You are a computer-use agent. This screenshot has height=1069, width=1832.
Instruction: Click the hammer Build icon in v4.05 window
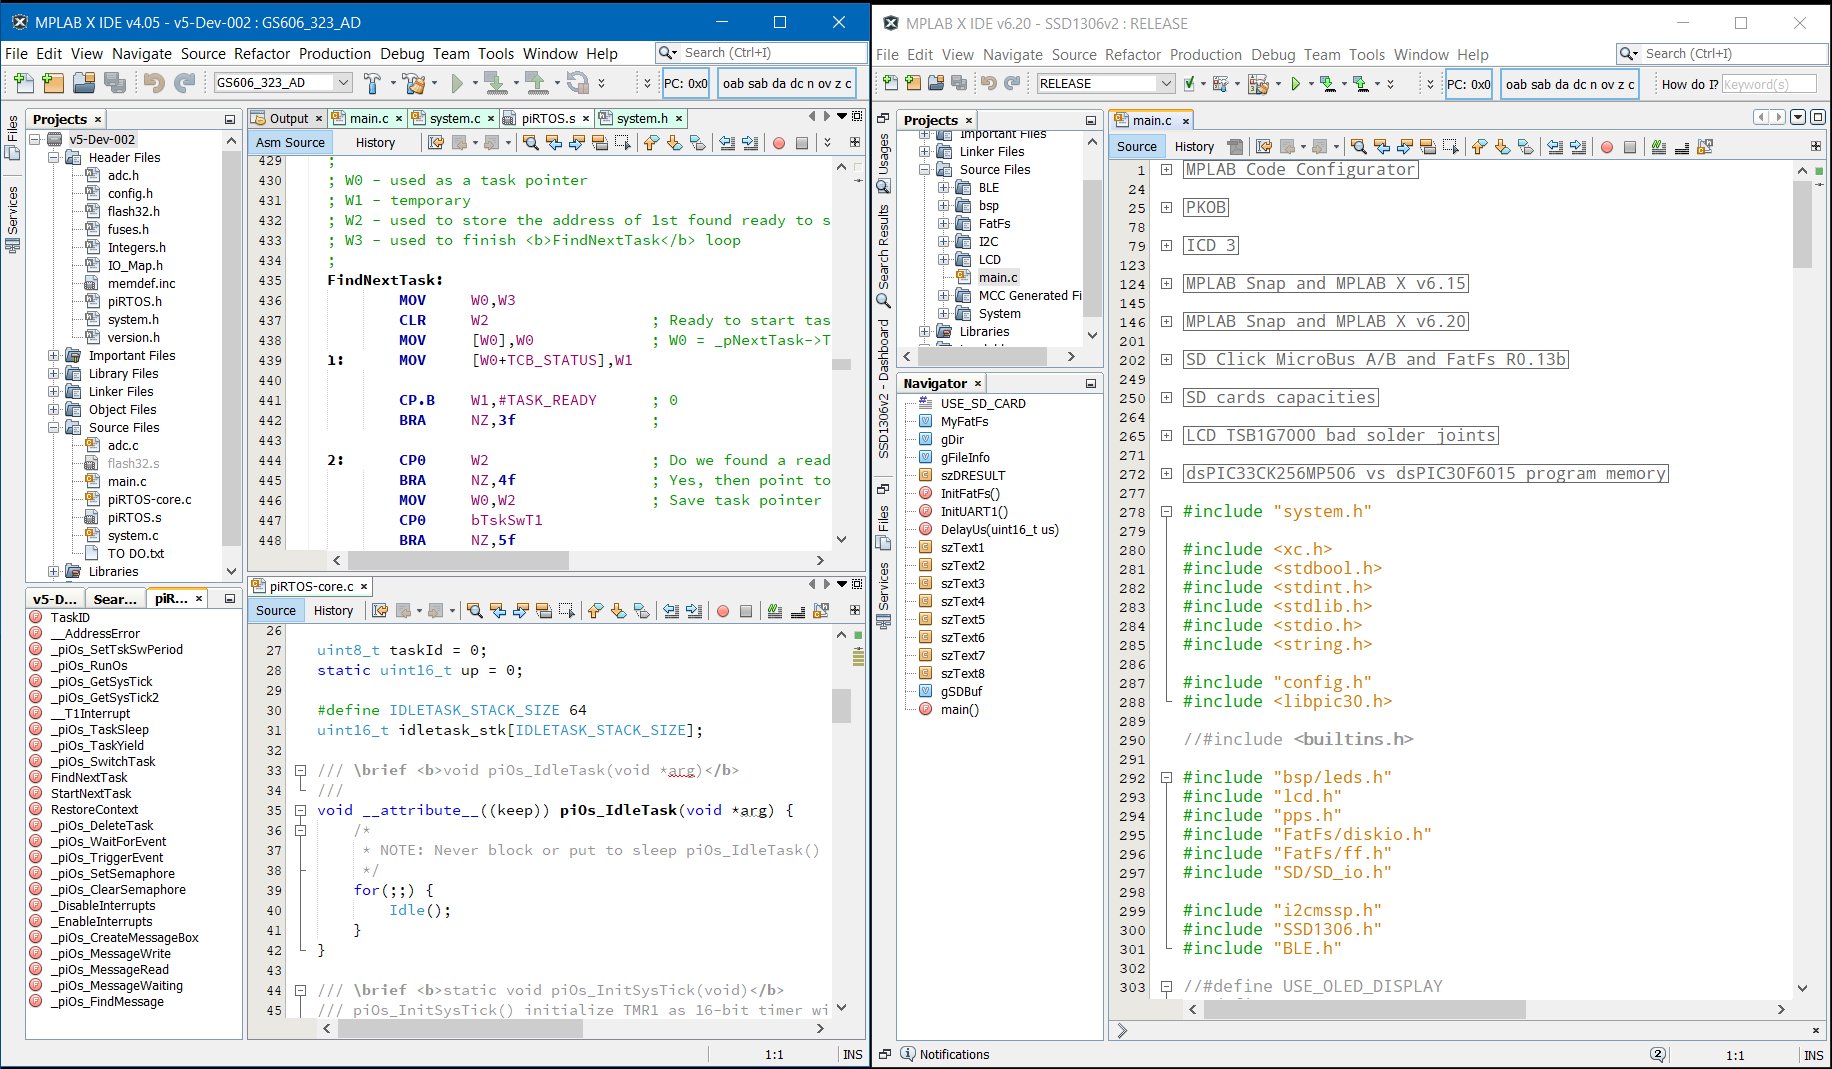(x=372, y=83)
